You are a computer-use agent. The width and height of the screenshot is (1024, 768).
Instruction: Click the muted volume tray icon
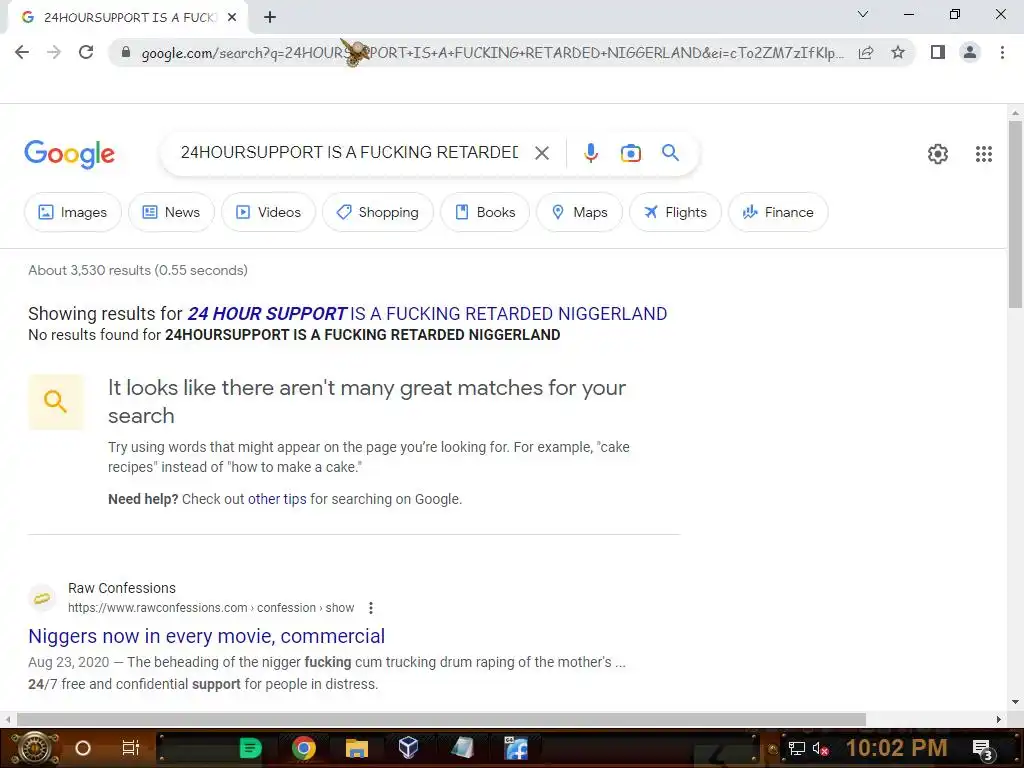point(820,748)
